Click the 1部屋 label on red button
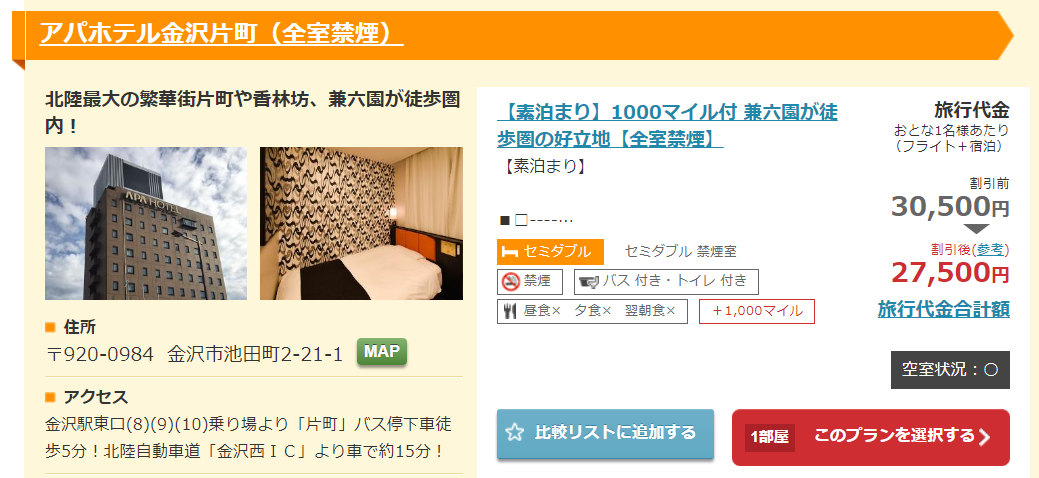1039x478 pixels. (x=769, y=437)
